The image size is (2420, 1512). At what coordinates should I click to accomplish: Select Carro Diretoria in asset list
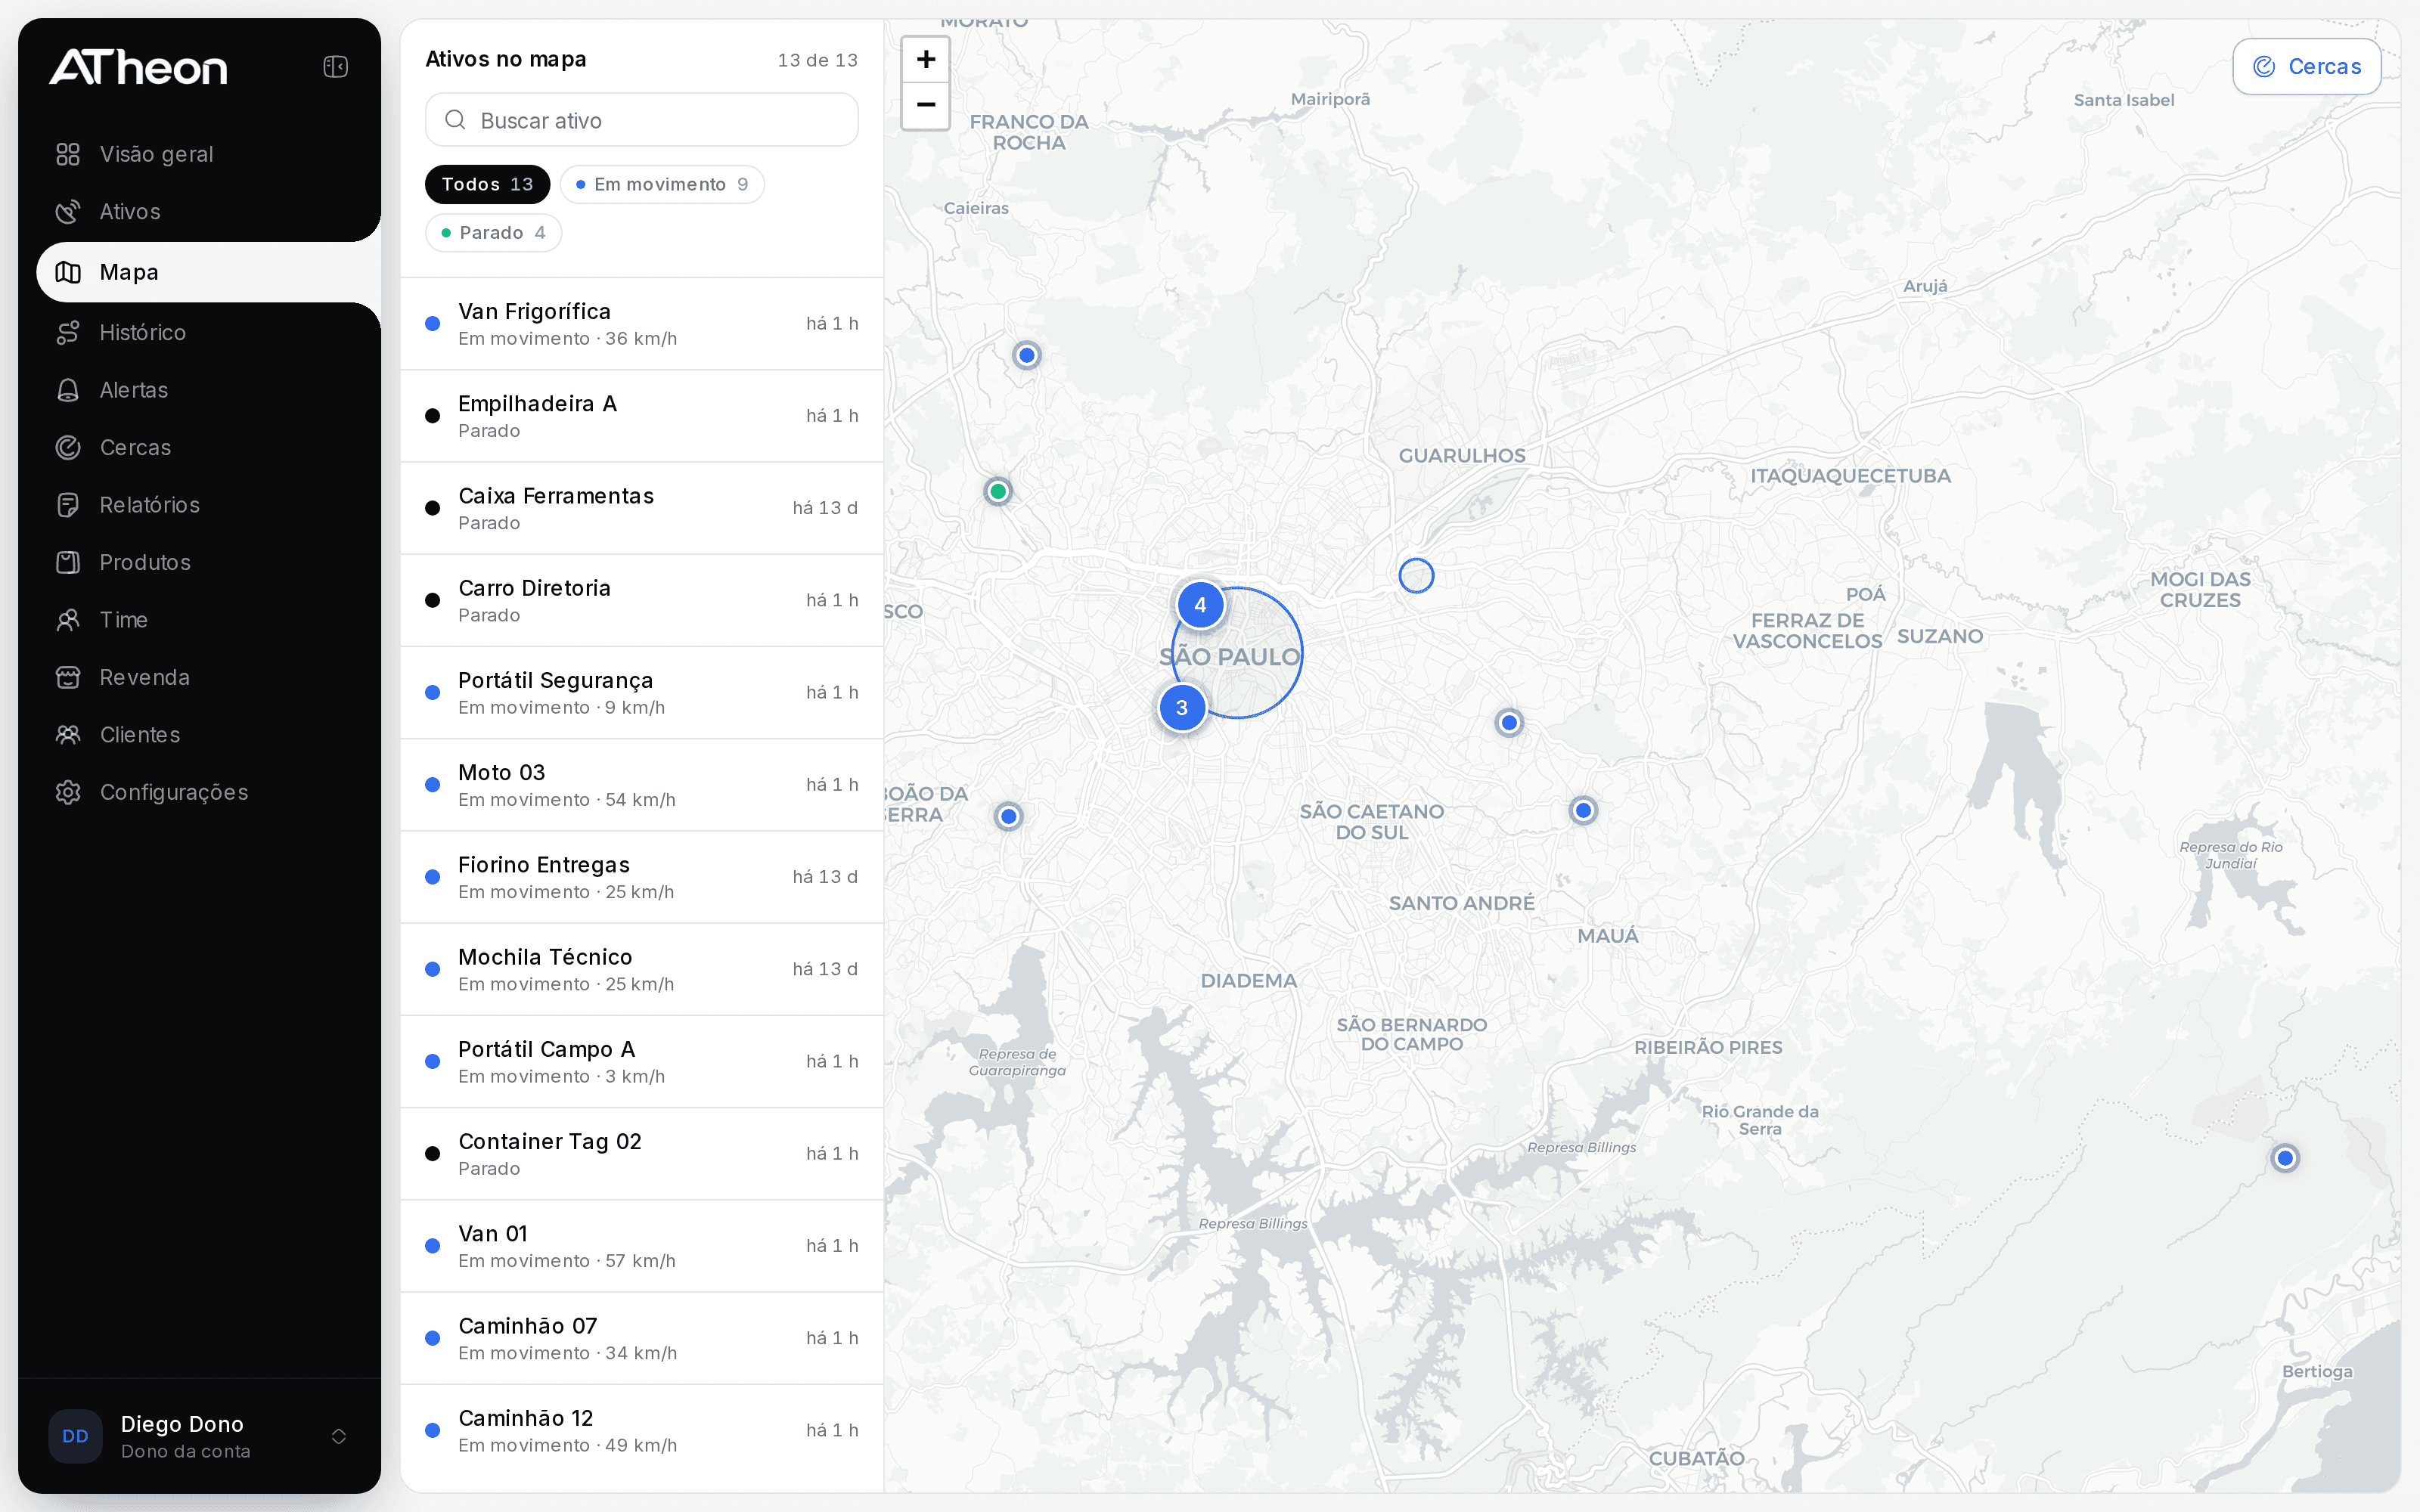click(x=642, y=600)
